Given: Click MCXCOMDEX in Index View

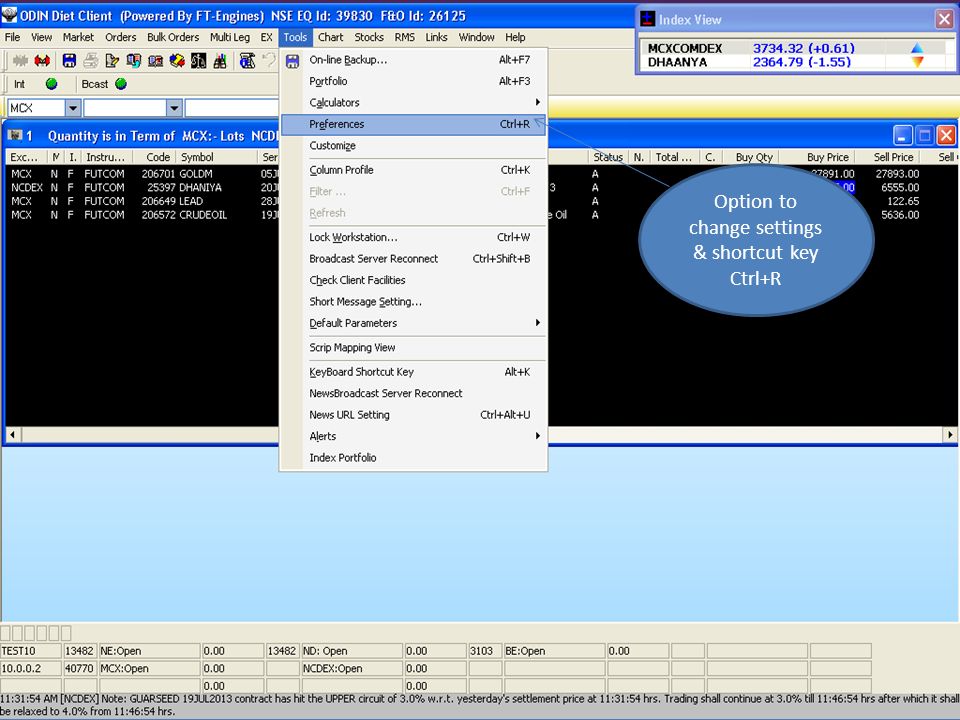Looking at the screenshot, I should click(x=684, y=48).
